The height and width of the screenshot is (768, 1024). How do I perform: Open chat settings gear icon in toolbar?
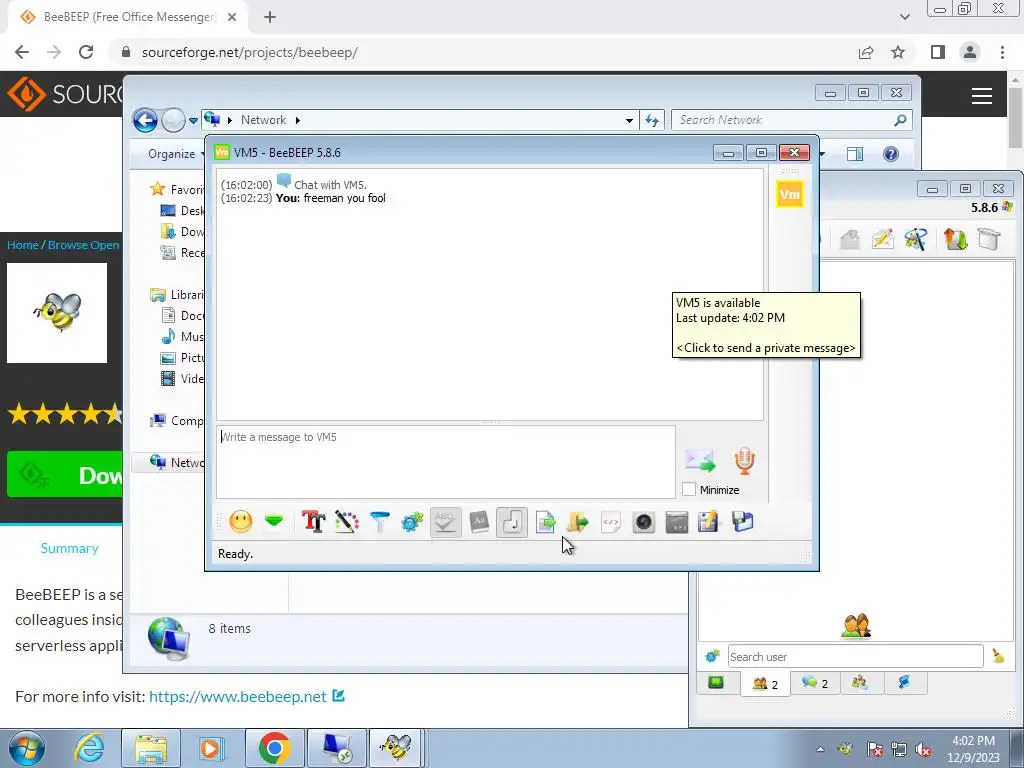pos(412,522)
